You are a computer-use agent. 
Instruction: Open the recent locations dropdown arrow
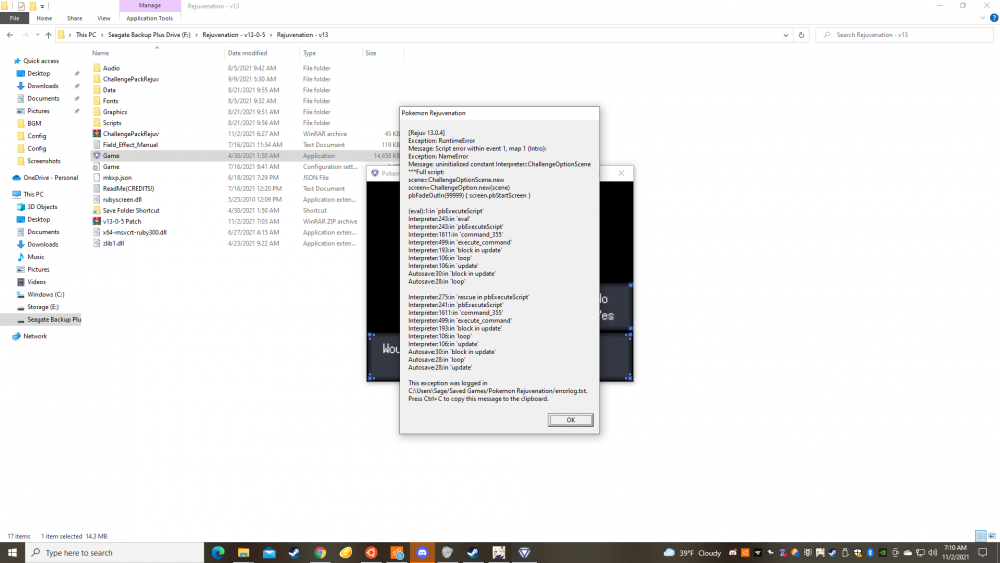coord(37,35)
